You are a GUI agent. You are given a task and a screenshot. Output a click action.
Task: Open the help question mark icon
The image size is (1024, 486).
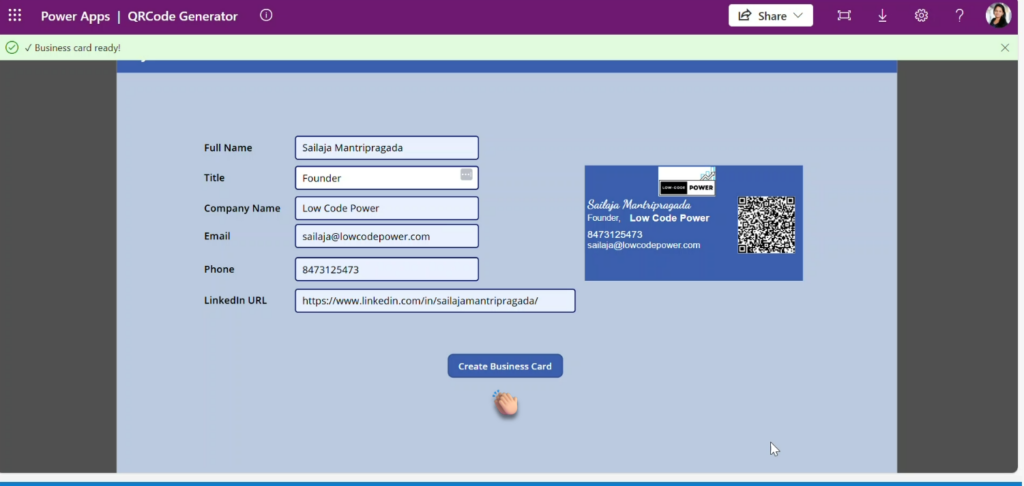point(959,16)
